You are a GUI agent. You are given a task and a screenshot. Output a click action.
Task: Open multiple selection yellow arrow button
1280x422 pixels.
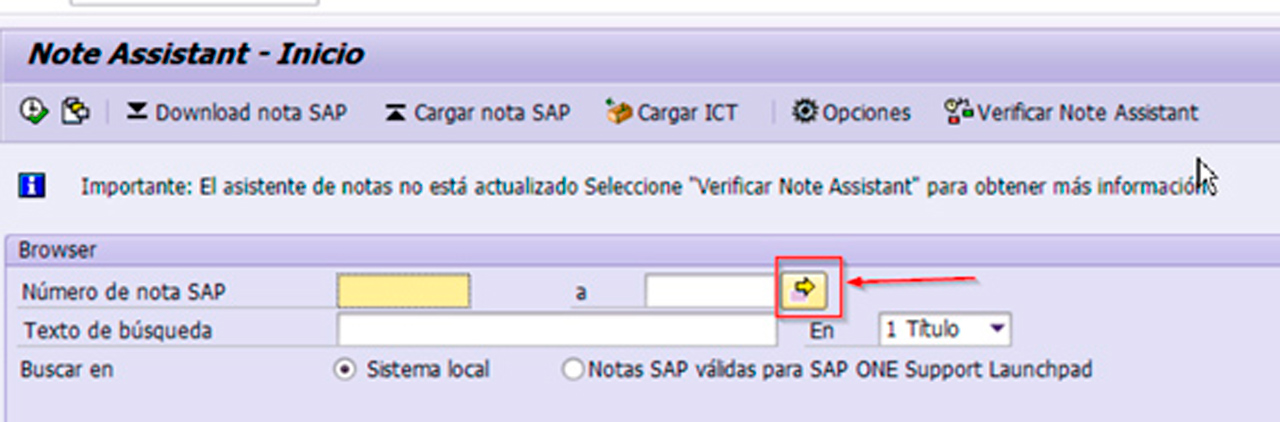pos(805,290)
